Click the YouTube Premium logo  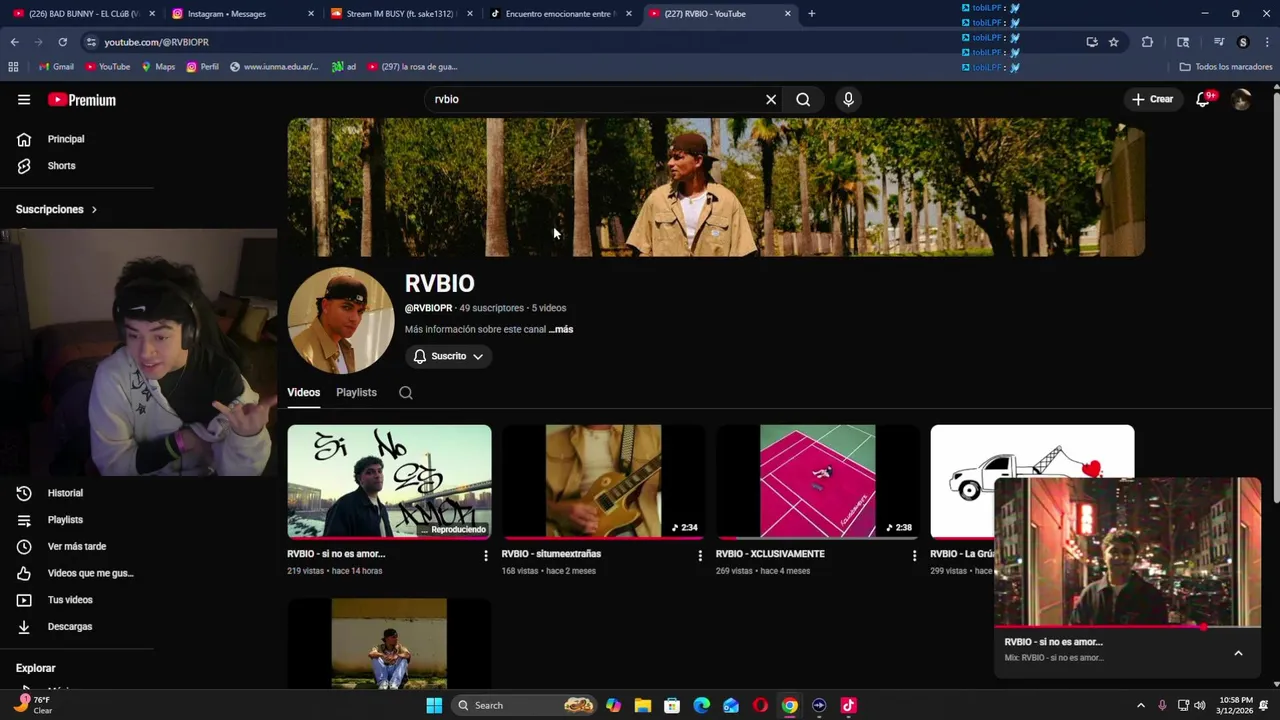pos(82,100)
